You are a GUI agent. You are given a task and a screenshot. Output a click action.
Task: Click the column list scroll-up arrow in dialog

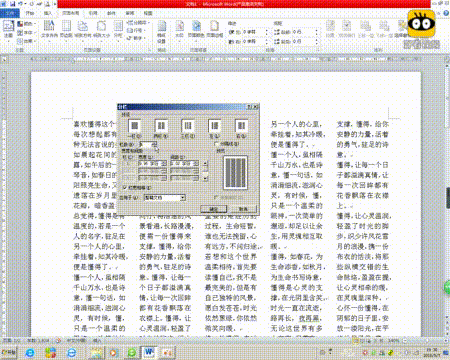(205, 164)
